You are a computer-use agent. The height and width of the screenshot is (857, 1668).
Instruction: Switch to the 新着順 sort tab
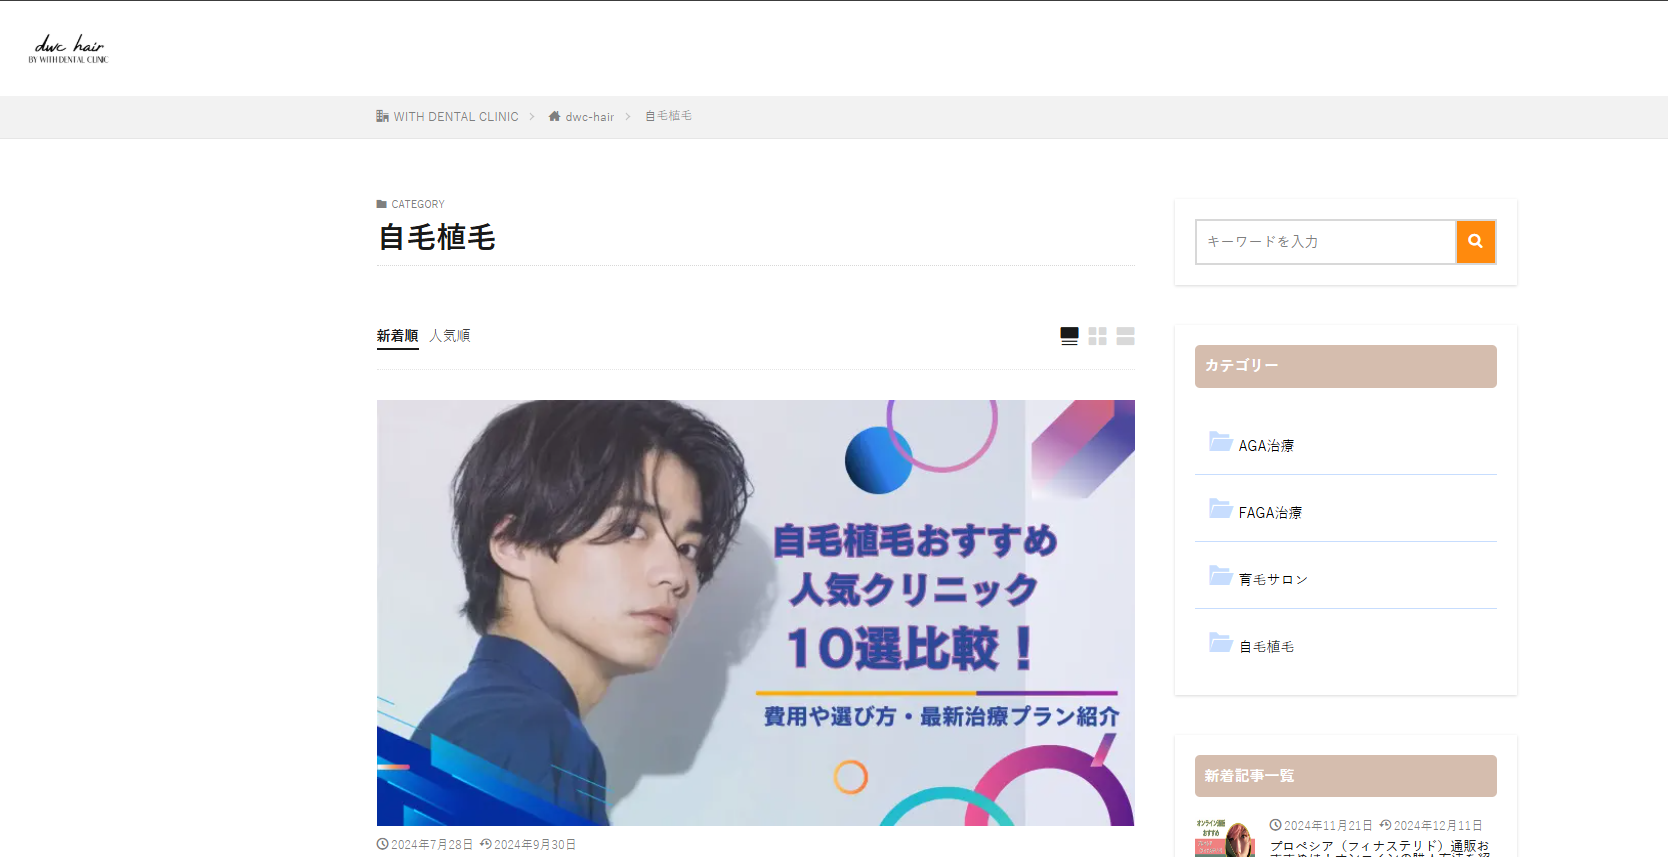pos(397,336)
